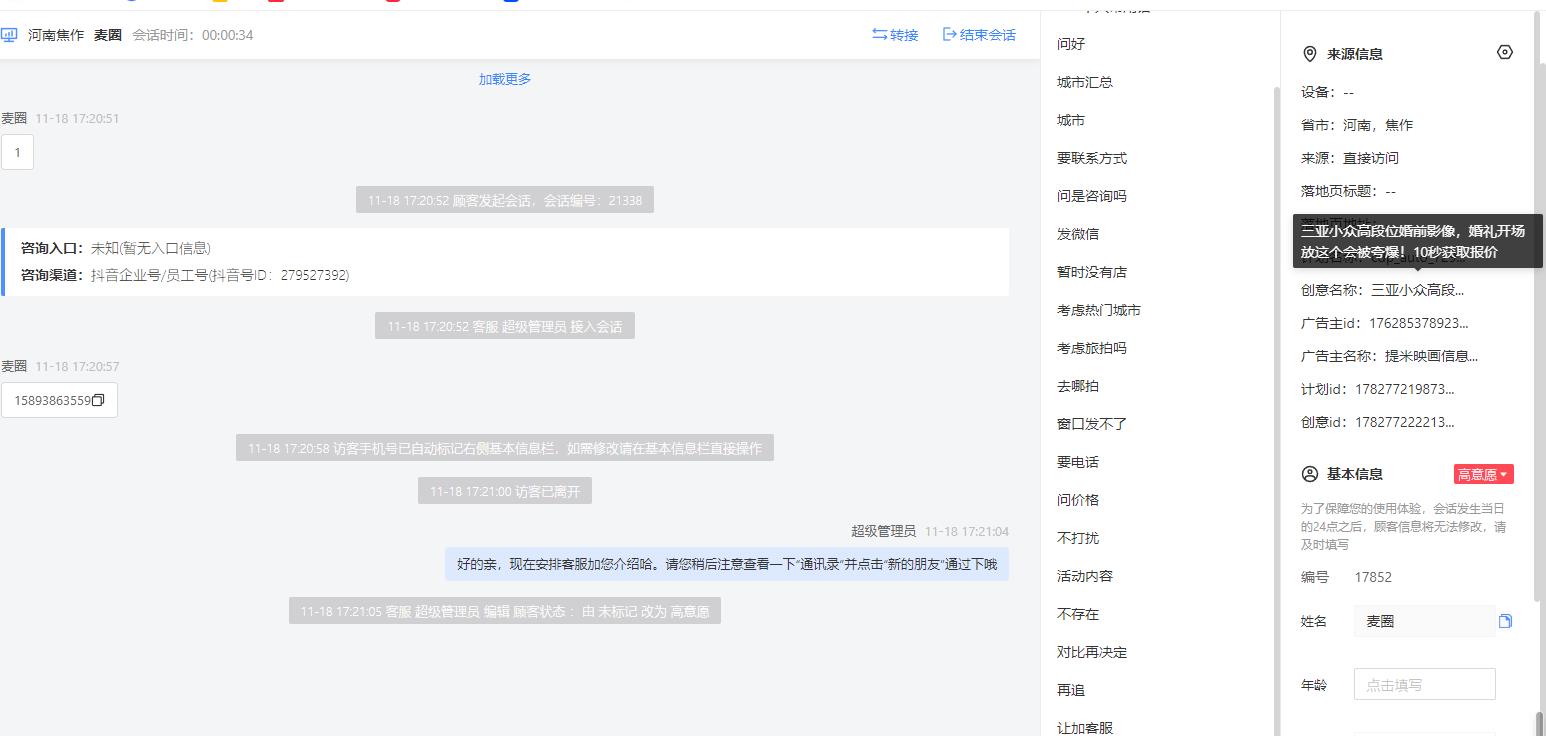Click the 编号 value 17852
The width and height of the screenshot is (1546, 736).
1373,577
